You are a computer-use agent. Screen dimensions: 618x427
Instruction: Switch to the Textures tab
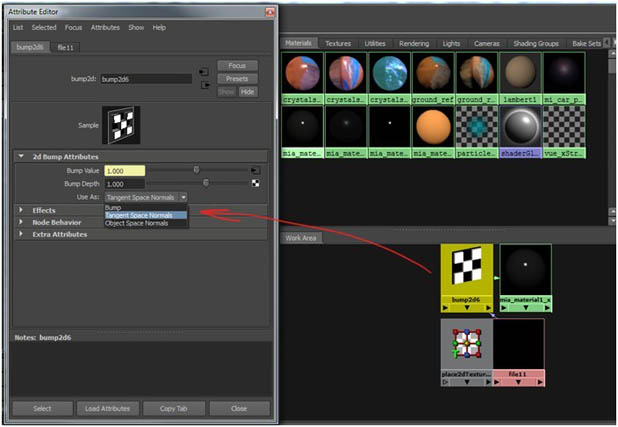(x=338, y=43)
